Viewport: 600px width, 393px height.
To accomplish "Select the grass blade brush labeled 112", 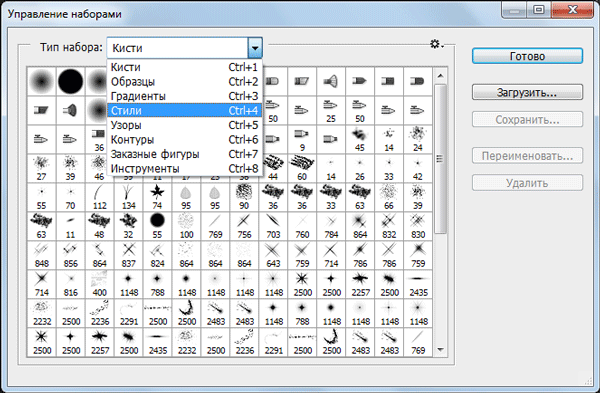I will (x=99, y=197).
